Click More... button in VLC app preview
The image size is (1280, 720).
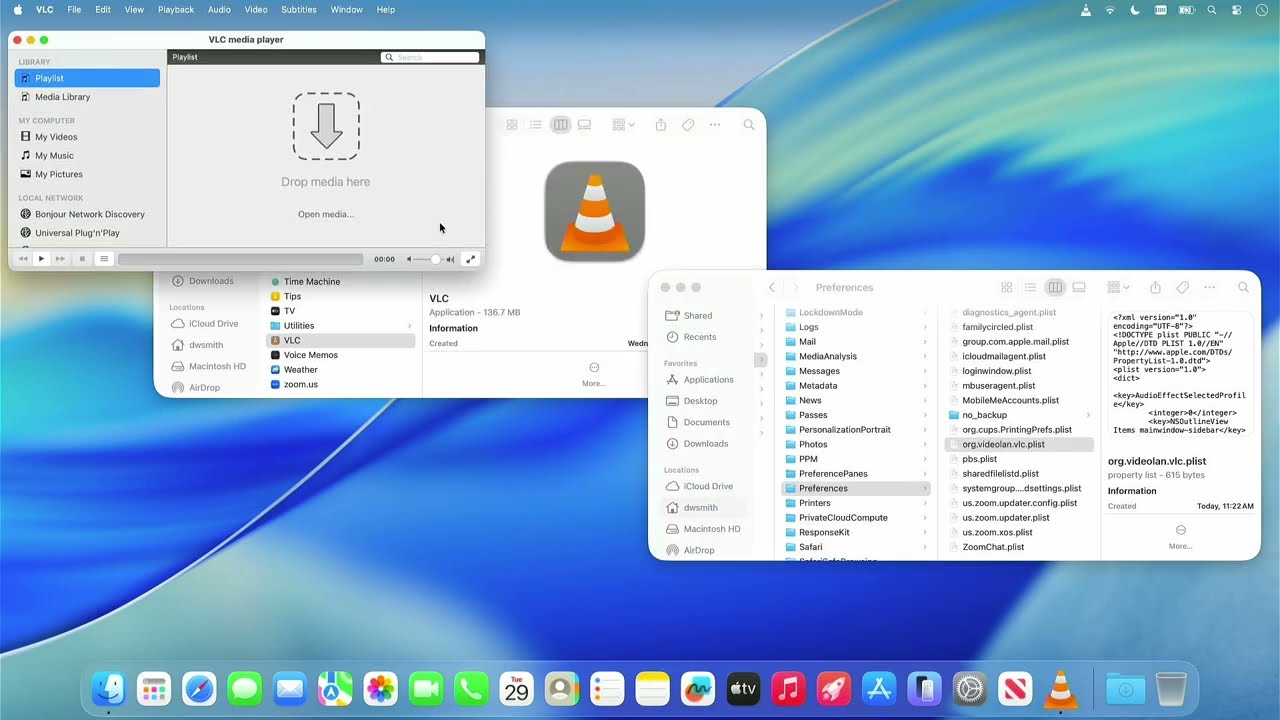pos(594,375)
